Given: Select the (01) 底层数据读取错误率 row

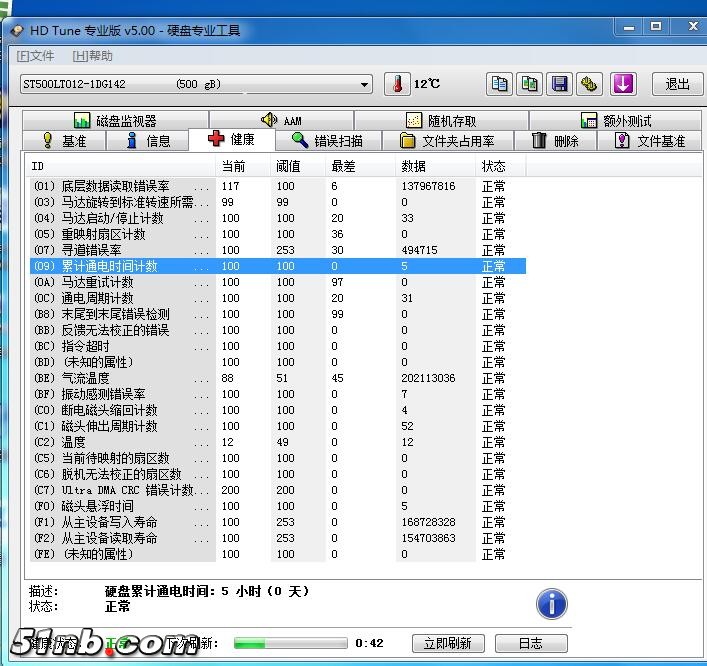Looking at the screenshot, I should tap(278, 186).
